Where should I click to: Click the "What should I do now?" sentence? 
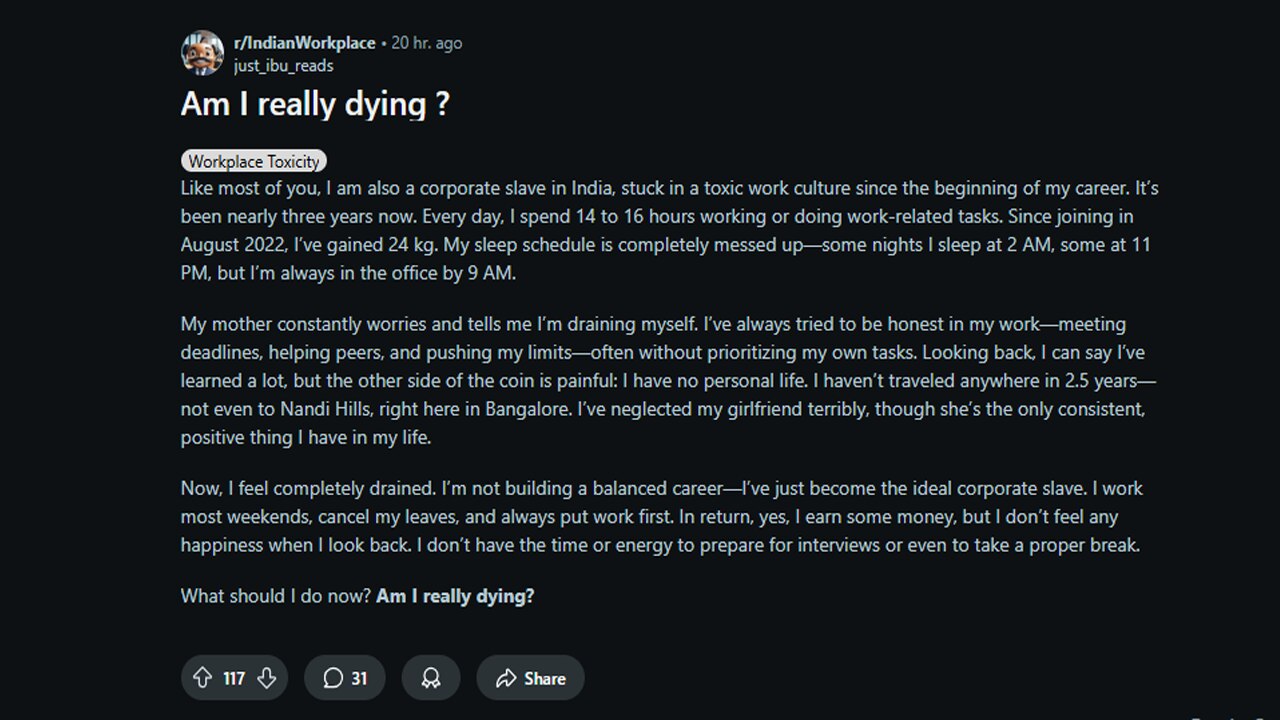pyautogui.click(x=276, y=596)
